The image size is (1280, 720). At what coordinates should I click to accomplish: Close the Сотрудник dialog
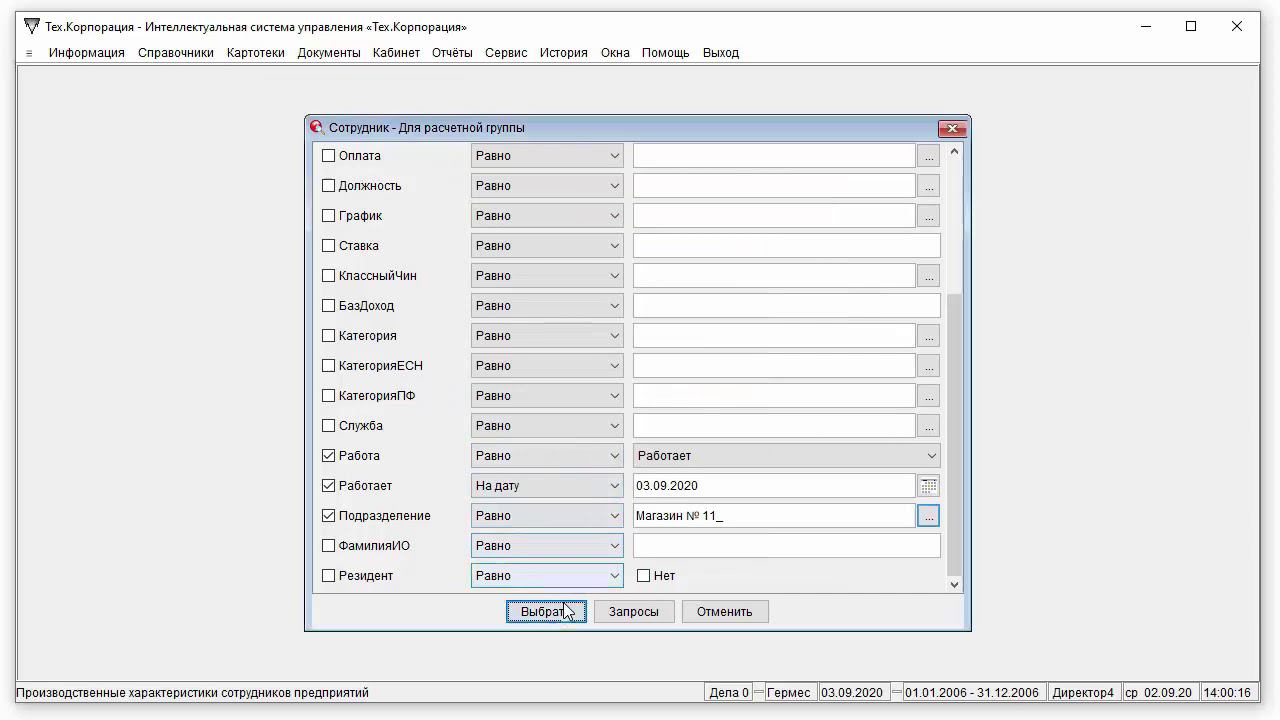click(952, 128)
